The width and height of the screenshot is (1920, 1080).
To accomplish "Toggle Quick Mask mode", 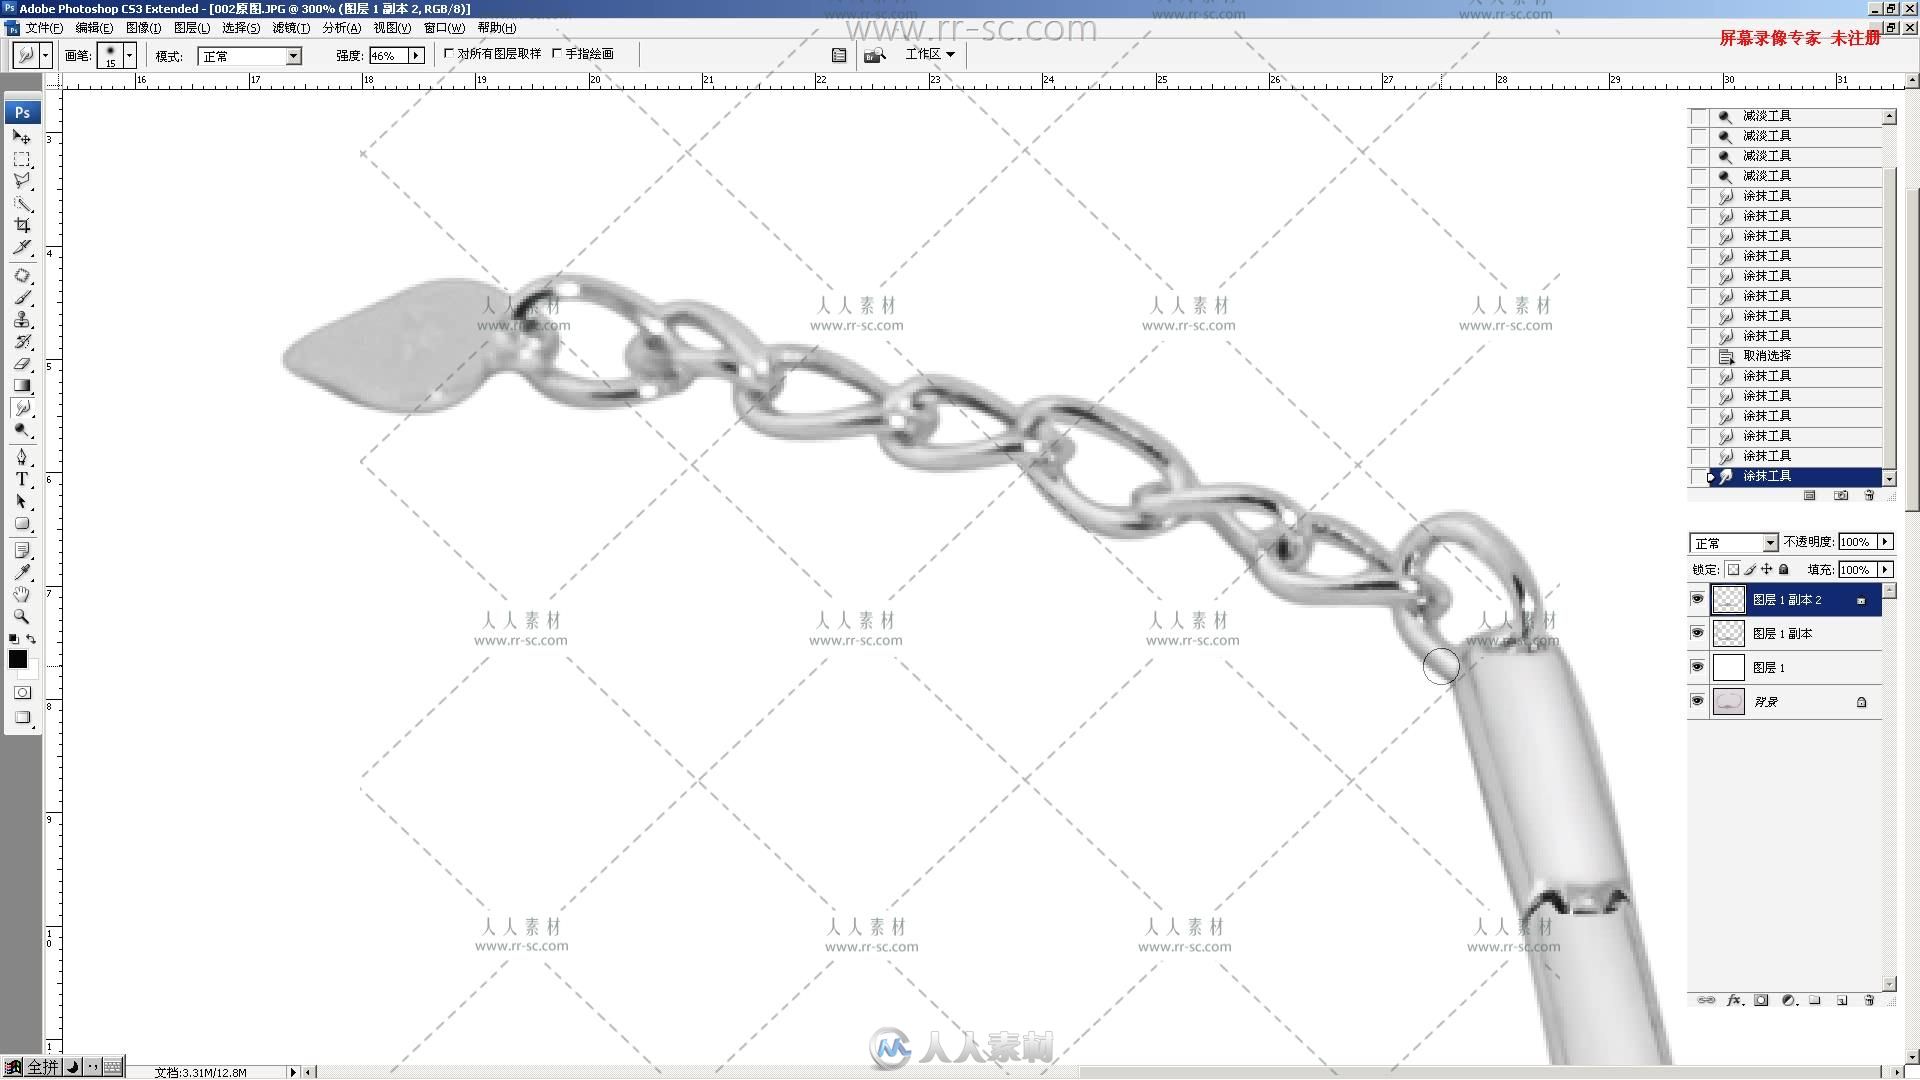I will (22, 693).
